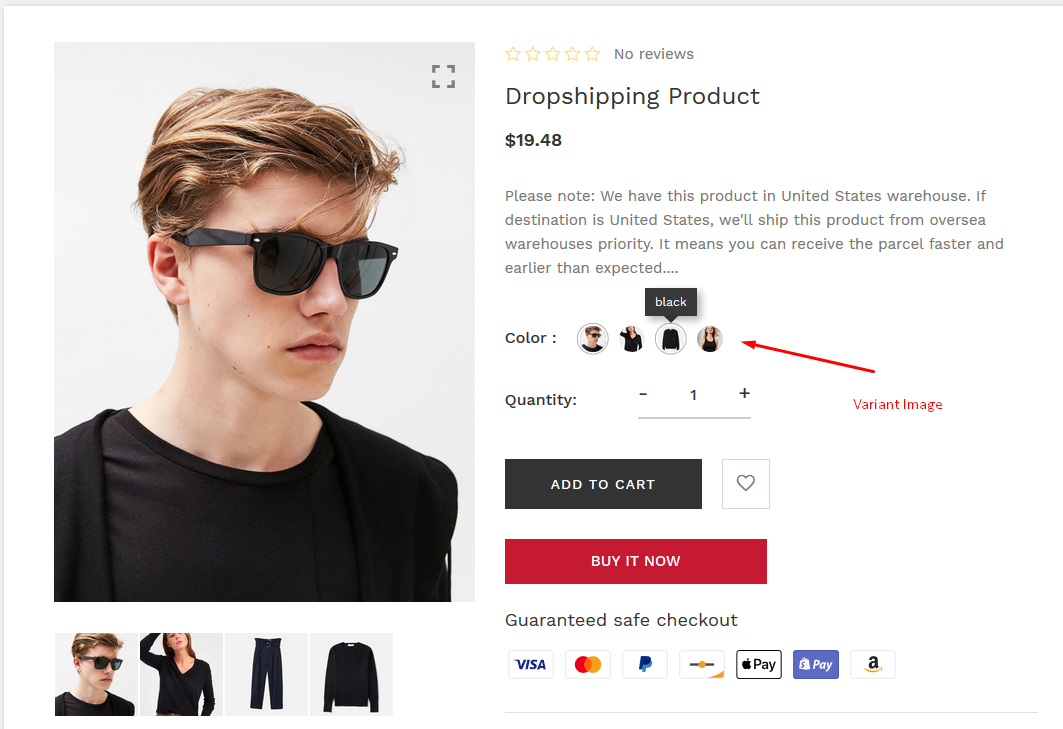Click the ADD TO CART button
This screenshot has width=1063, height=729.
(x=603, y=484)
